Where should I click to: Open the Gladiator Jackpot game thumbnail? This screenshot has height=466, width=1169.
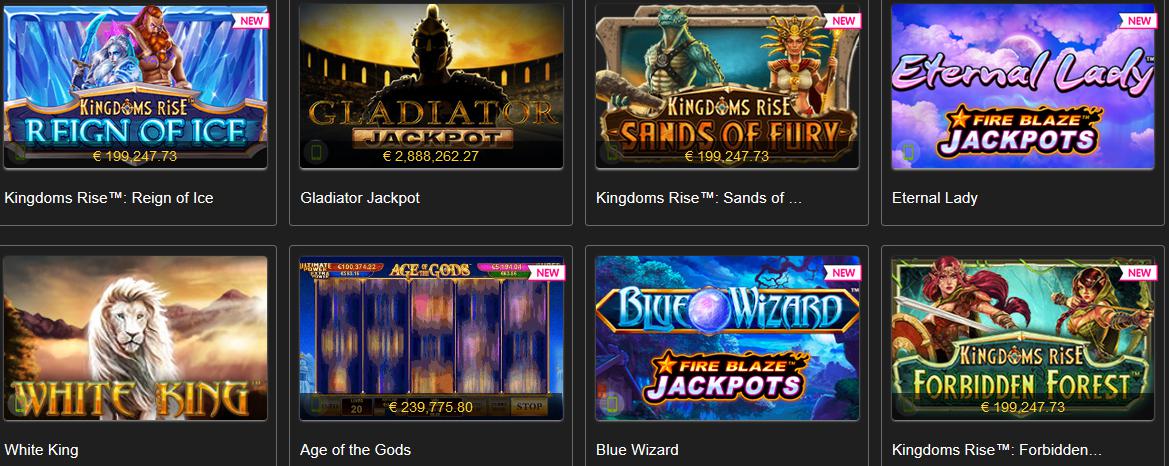click(431, 86)
